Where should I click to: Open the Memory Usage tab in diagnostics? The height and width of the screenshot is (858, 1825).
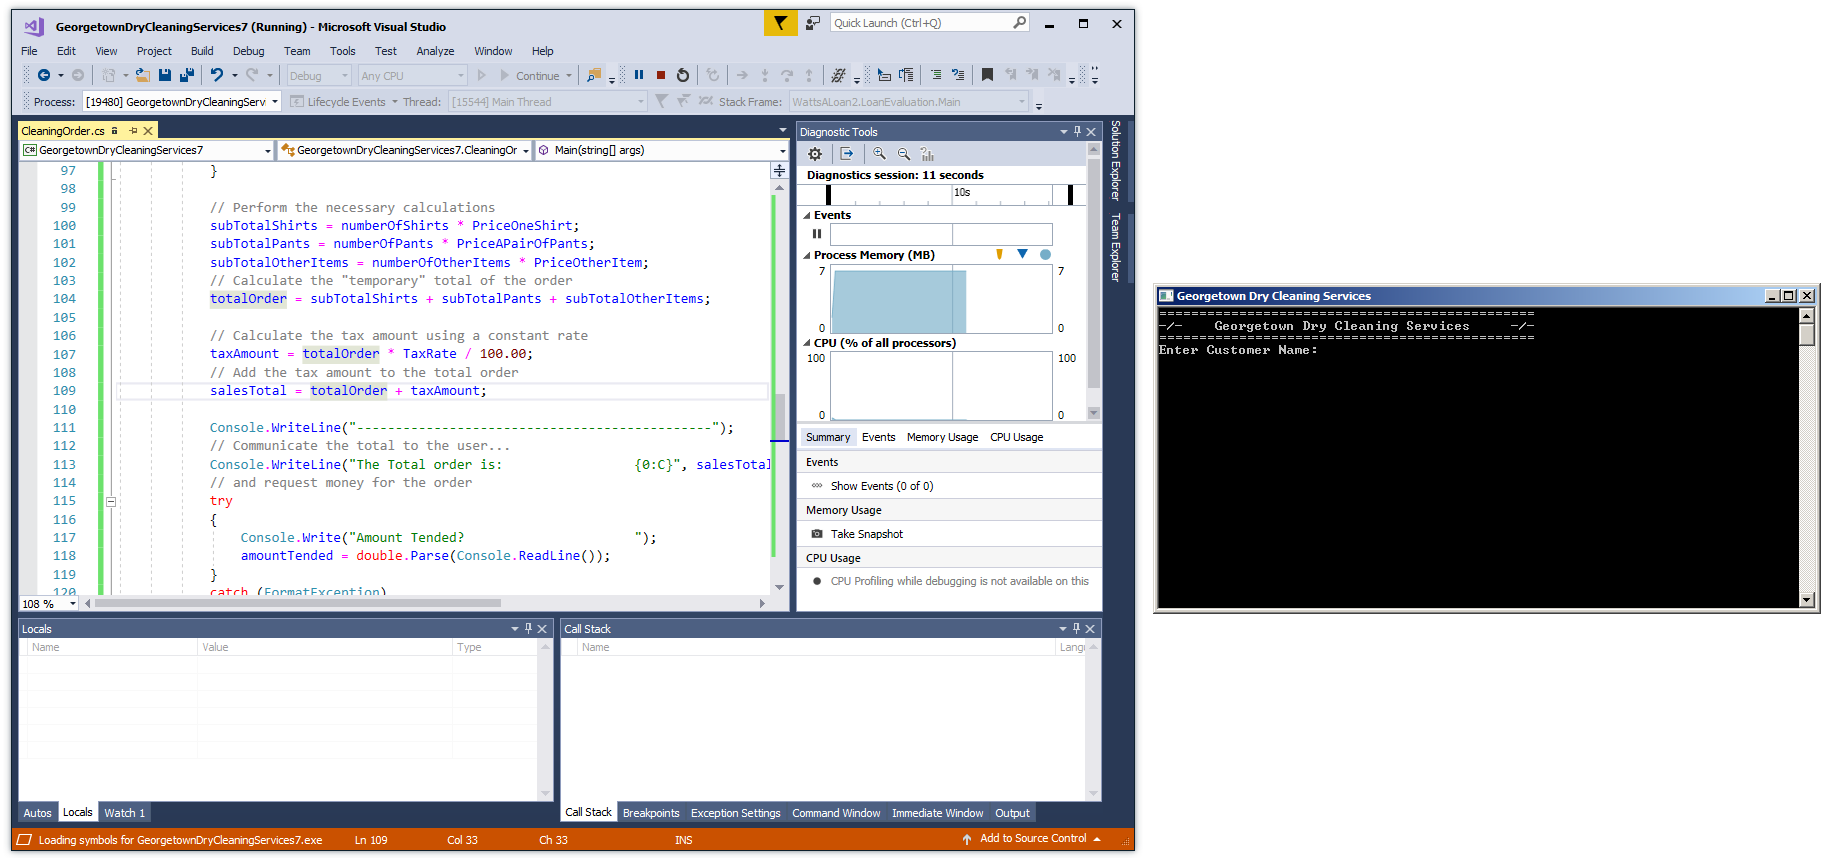(942, 437)
